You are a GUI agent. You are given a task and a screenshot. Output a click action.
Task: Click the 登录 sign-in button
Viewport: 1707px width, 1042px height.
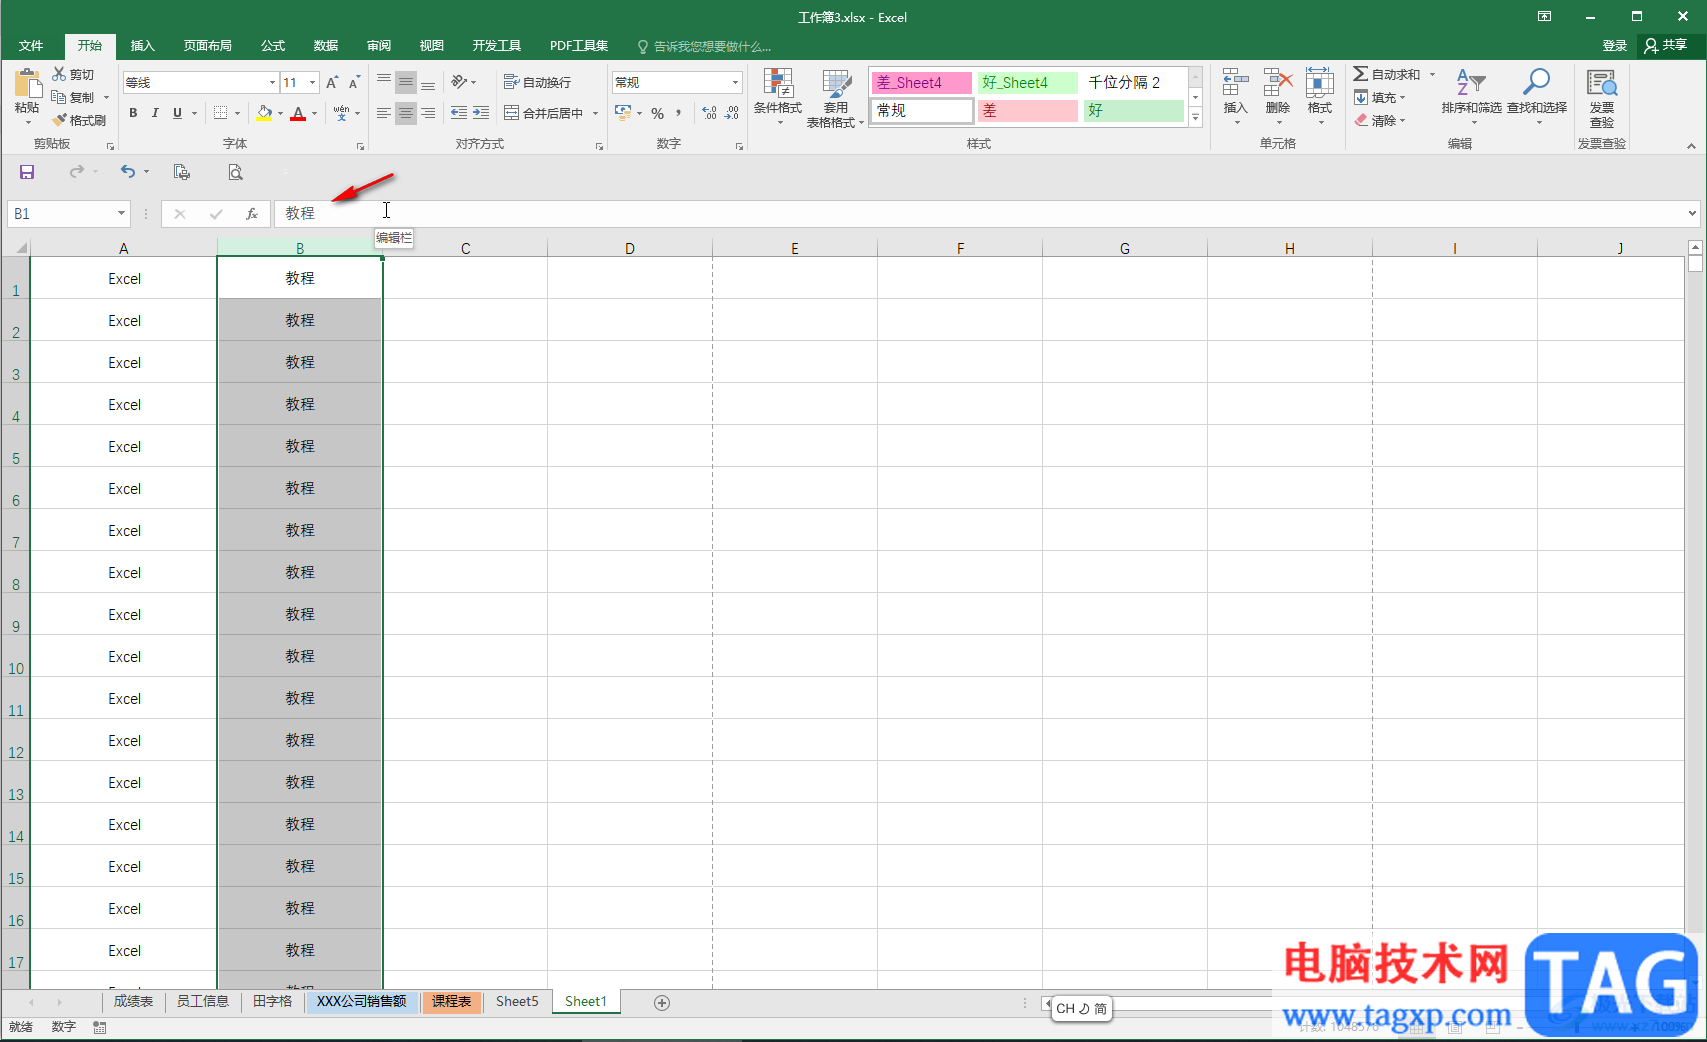point(1615,45)
